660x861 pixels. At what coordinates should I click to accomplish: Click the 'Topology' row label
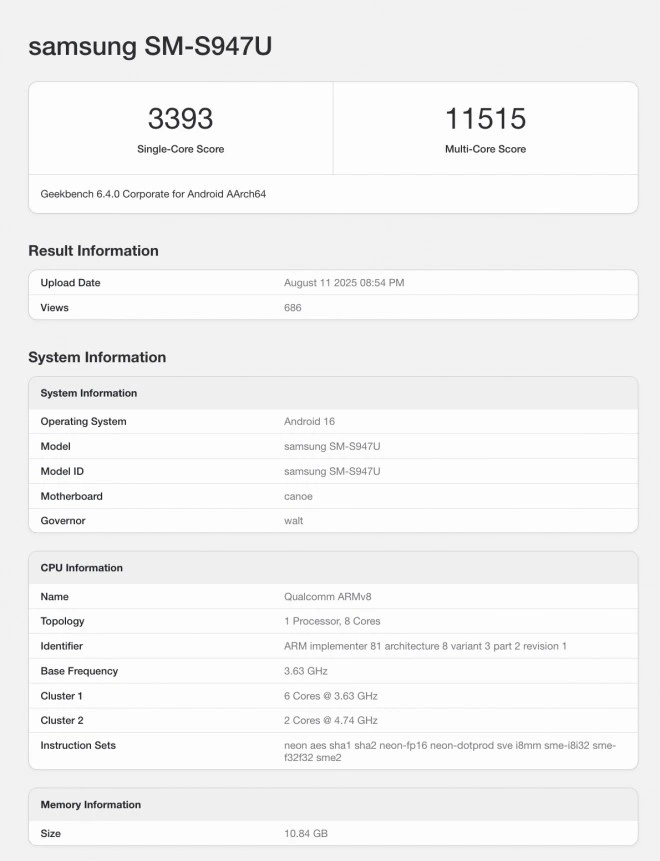point(63,621)
